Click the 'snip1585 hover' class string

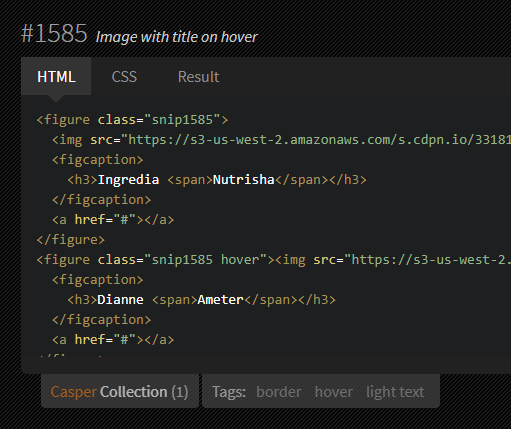(205, 260)
